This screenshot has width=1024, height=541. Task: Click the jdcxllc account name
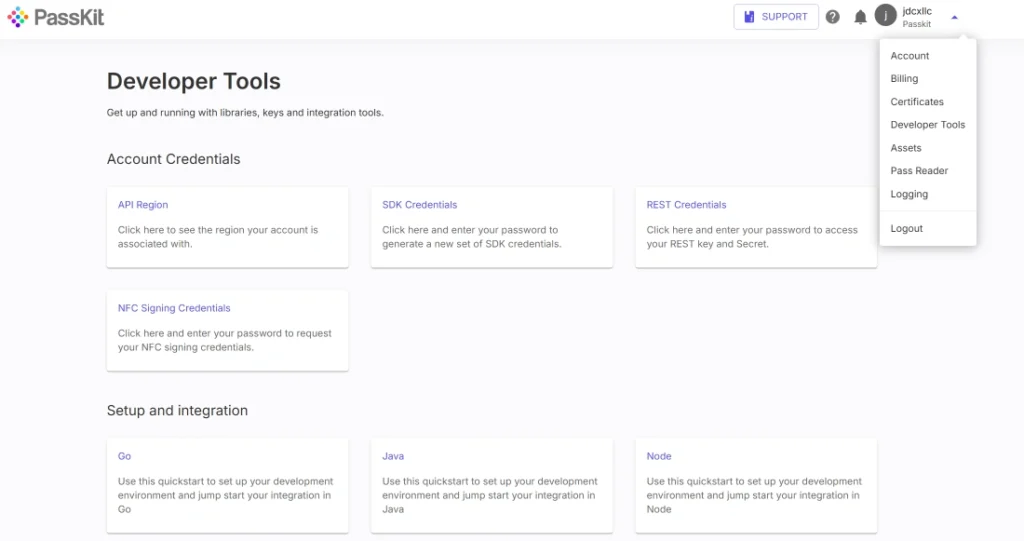[x=917, y=11]
